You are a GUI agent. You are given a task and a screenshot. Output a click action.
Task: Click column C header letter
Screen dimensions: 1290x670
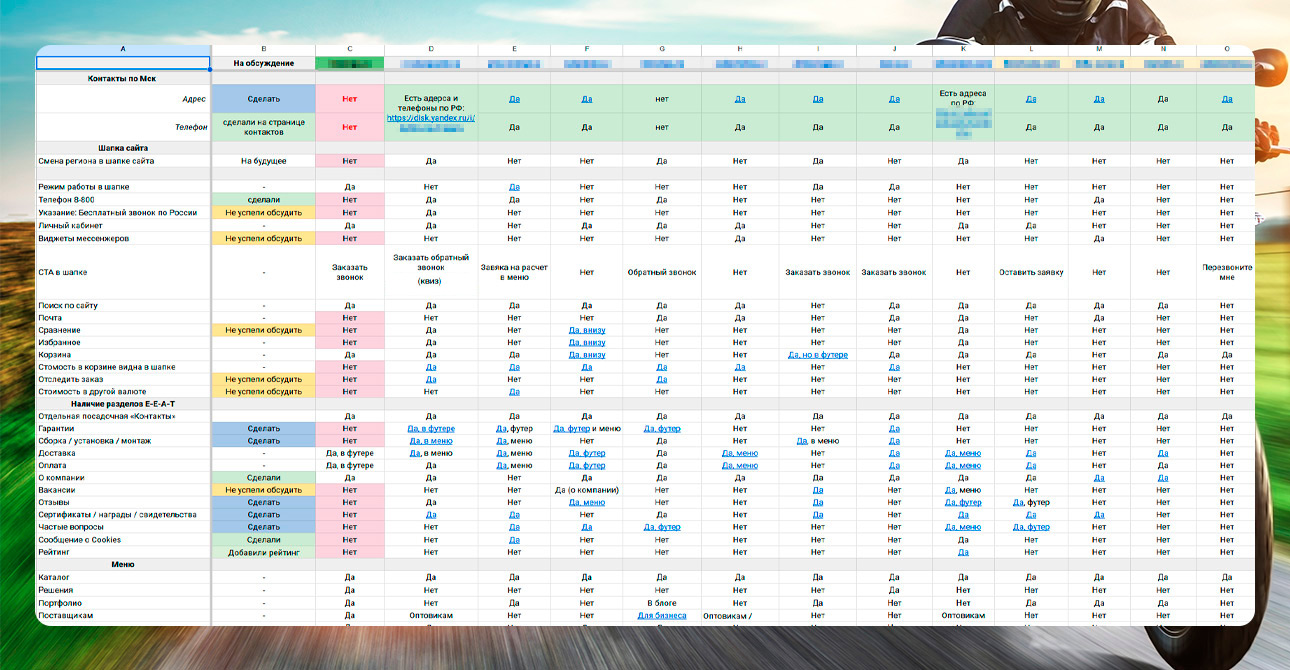tap(349, 49)
